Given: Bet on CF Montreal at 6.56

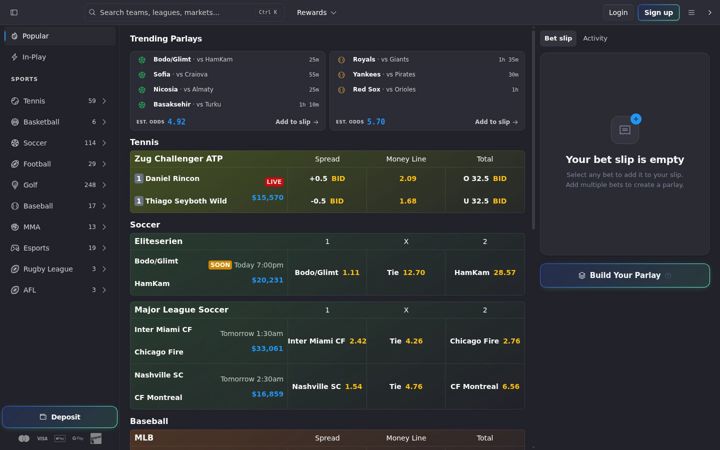Looking at the screenshot, I should click(485, 387).
